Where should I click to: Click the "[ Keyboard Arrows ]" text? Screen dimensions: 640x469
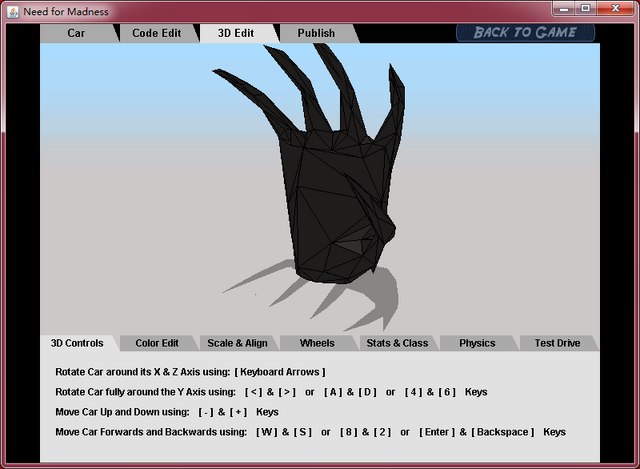pos(280,372)
